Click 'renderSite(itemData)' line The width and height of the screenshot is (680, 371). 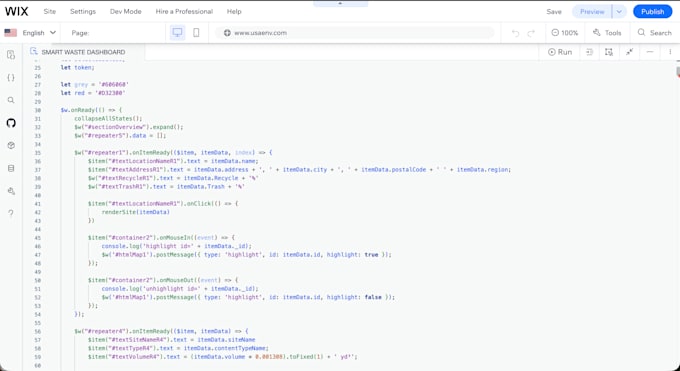coord(136,212)
